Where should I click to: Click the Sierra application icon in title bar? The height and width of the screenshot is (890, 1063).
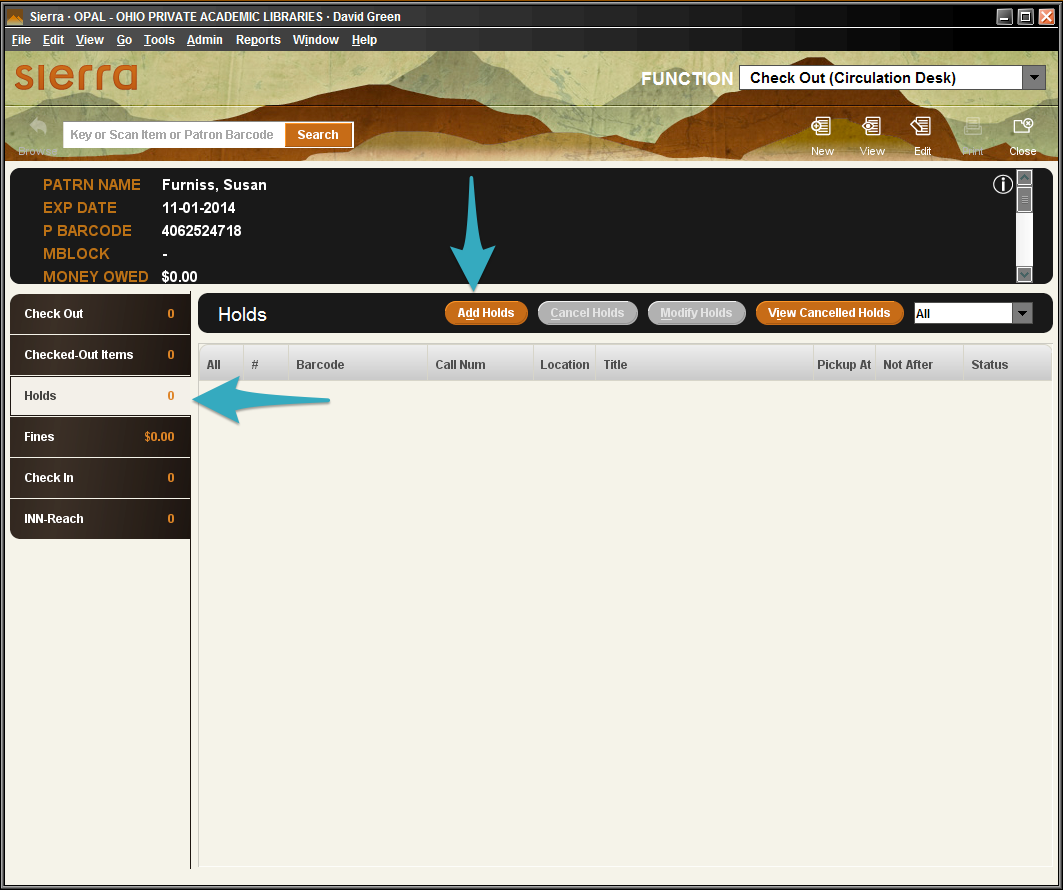(15, 16)
